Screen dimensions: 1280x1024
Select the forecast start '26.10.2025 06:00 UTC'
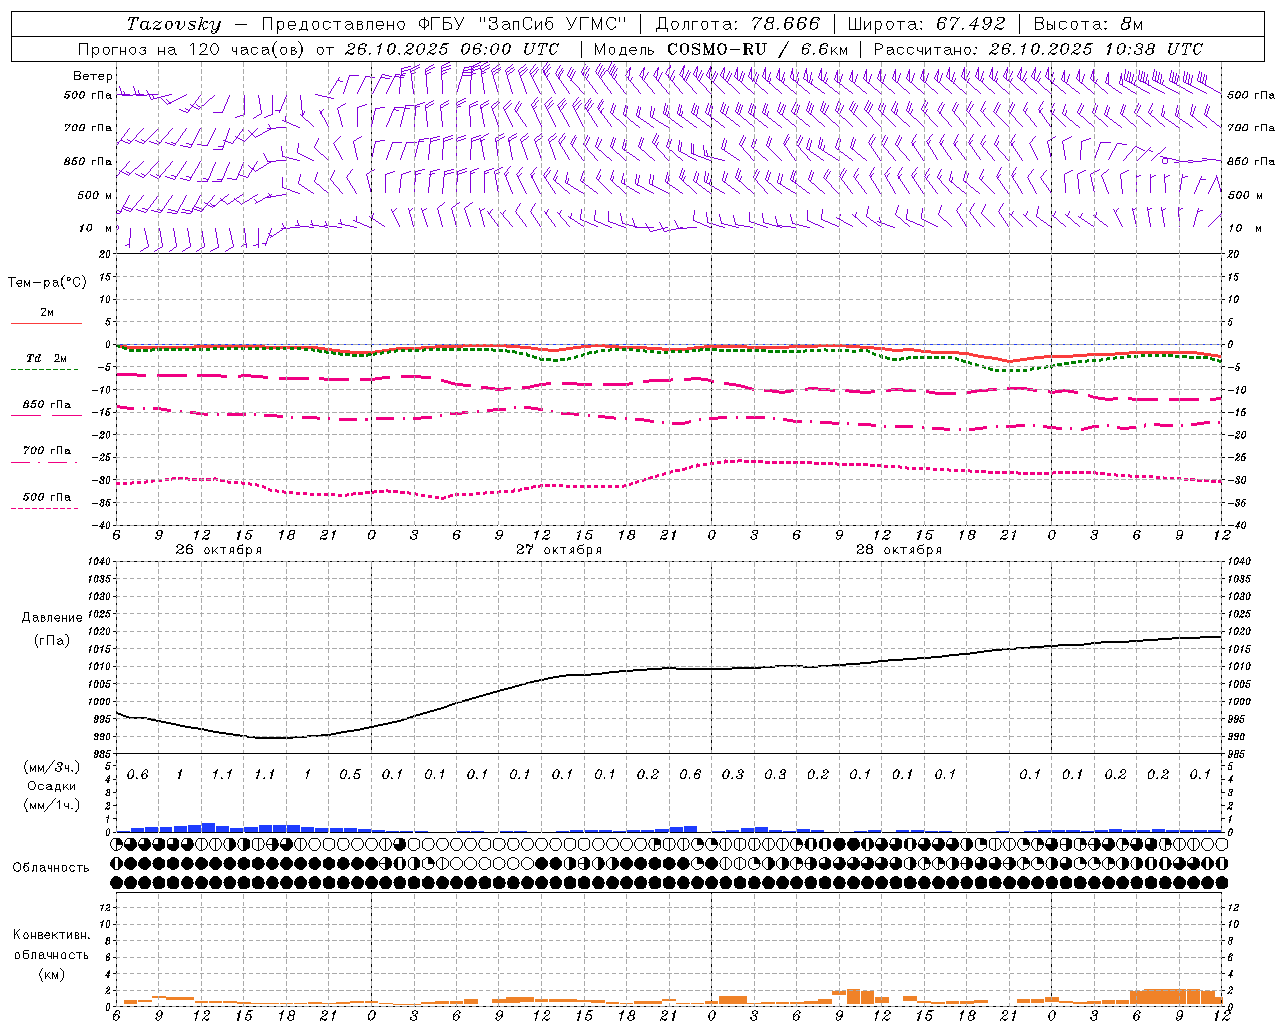pos(452,49)
